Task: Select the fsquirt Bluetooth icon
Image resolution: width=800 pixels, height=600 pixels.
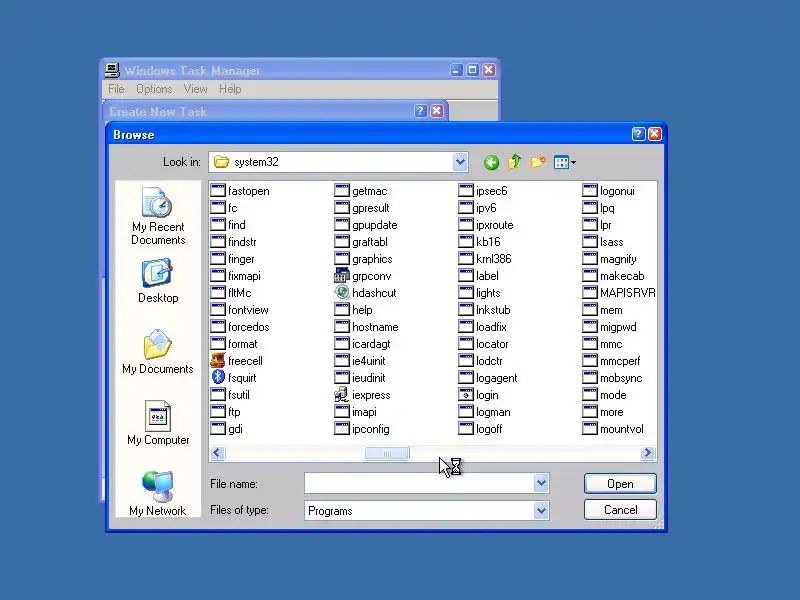Action: coord(218,378)
